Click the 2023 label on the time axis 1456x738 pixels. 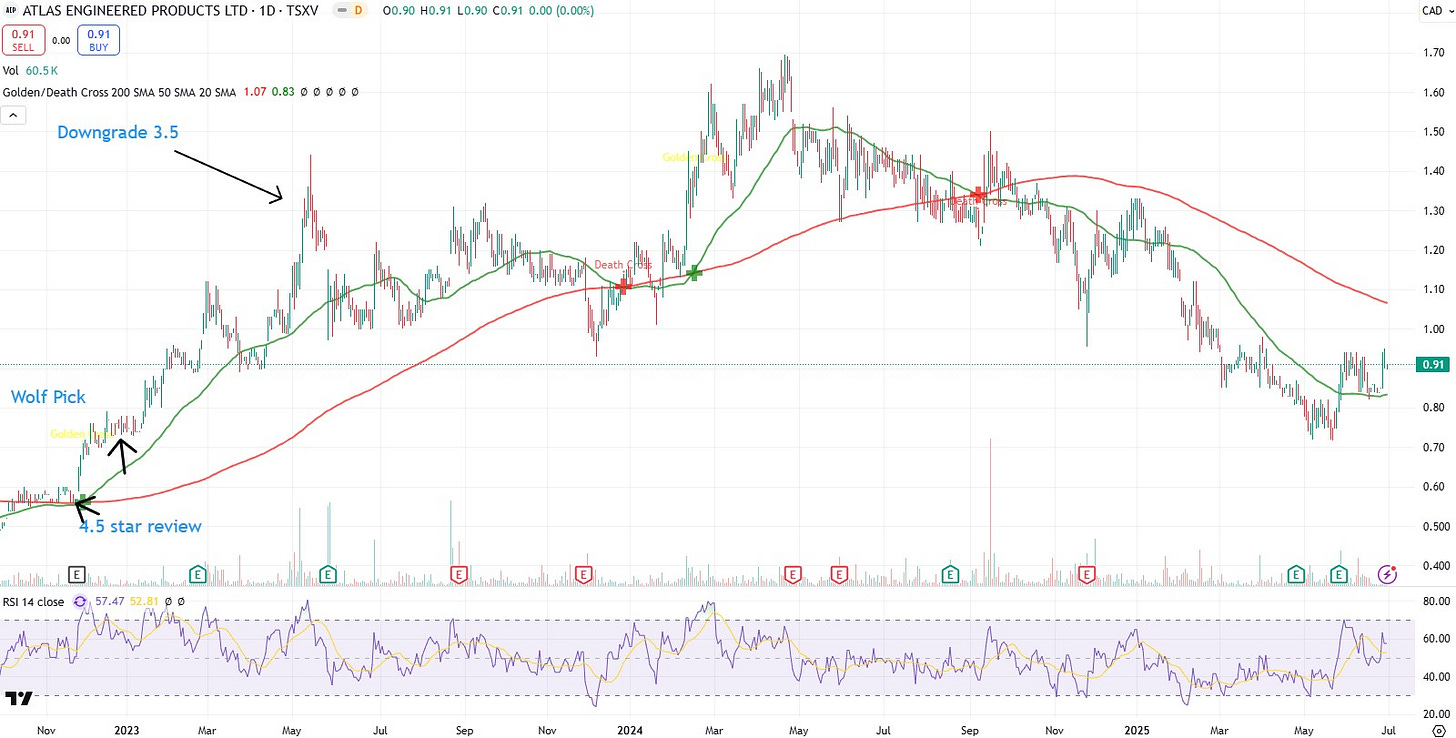127,731
